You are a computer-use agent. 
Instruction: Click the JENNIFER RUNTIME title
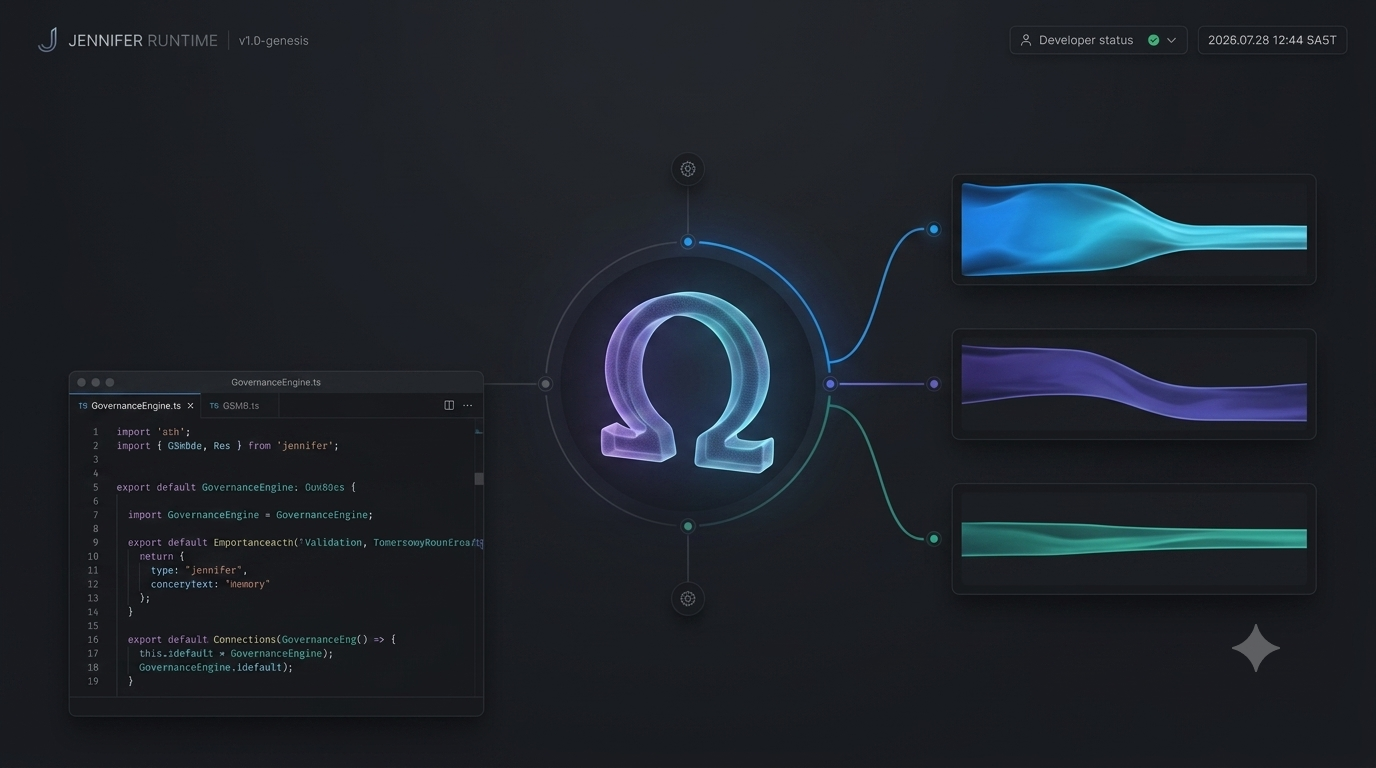(x=143, y=41)
